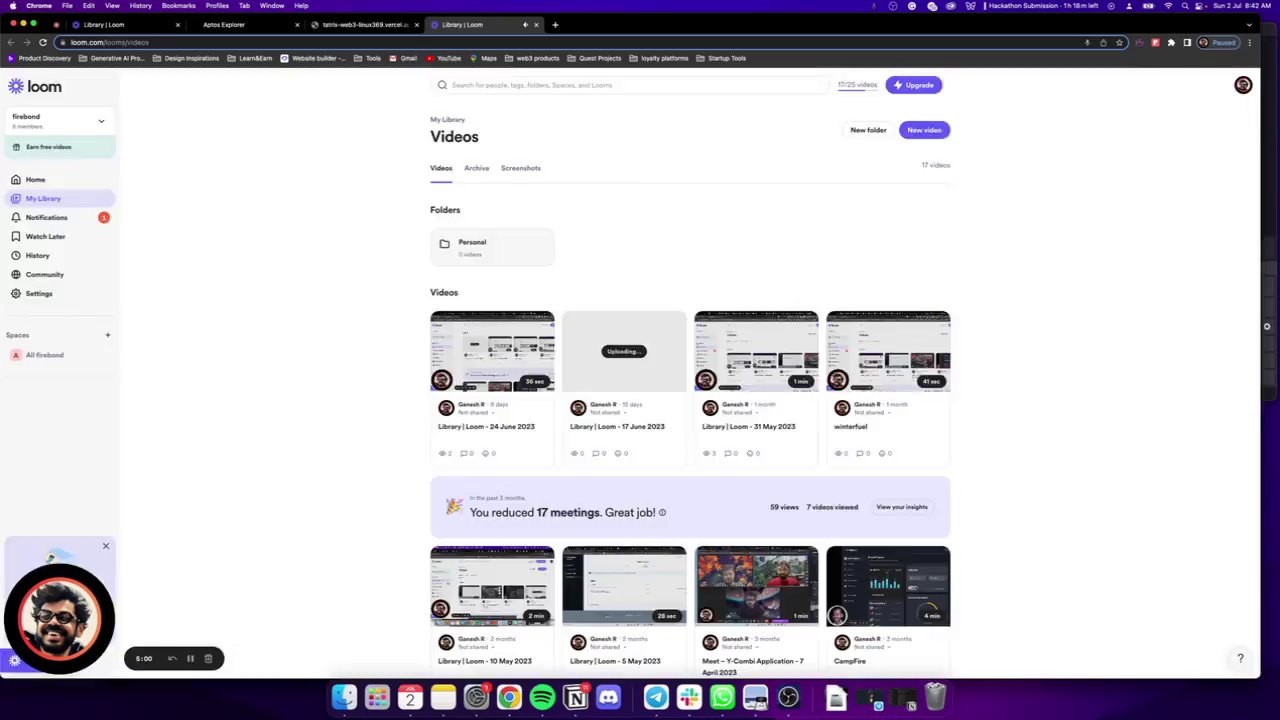The width and height of the screenshot is (1280, 720).
Task: Open Finder from the Dock
Action: click(344, 697)
